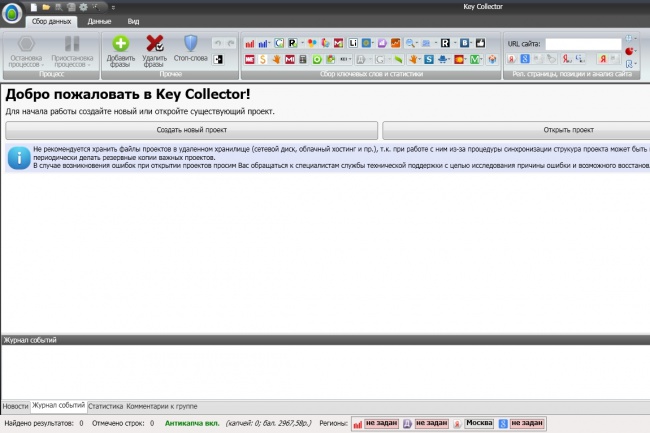This screenshot has height=433, width=650.
Task: Click the thumbs-up icon
Action: [480, 43]
